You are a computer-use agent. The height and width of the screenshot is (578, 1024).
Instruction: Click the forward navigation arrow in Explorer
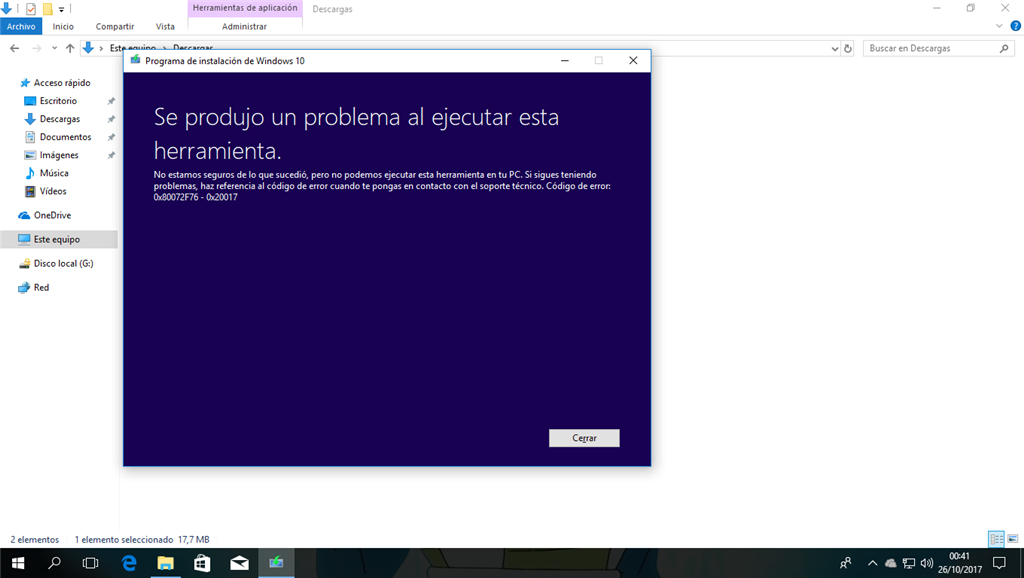coord(37,48)
